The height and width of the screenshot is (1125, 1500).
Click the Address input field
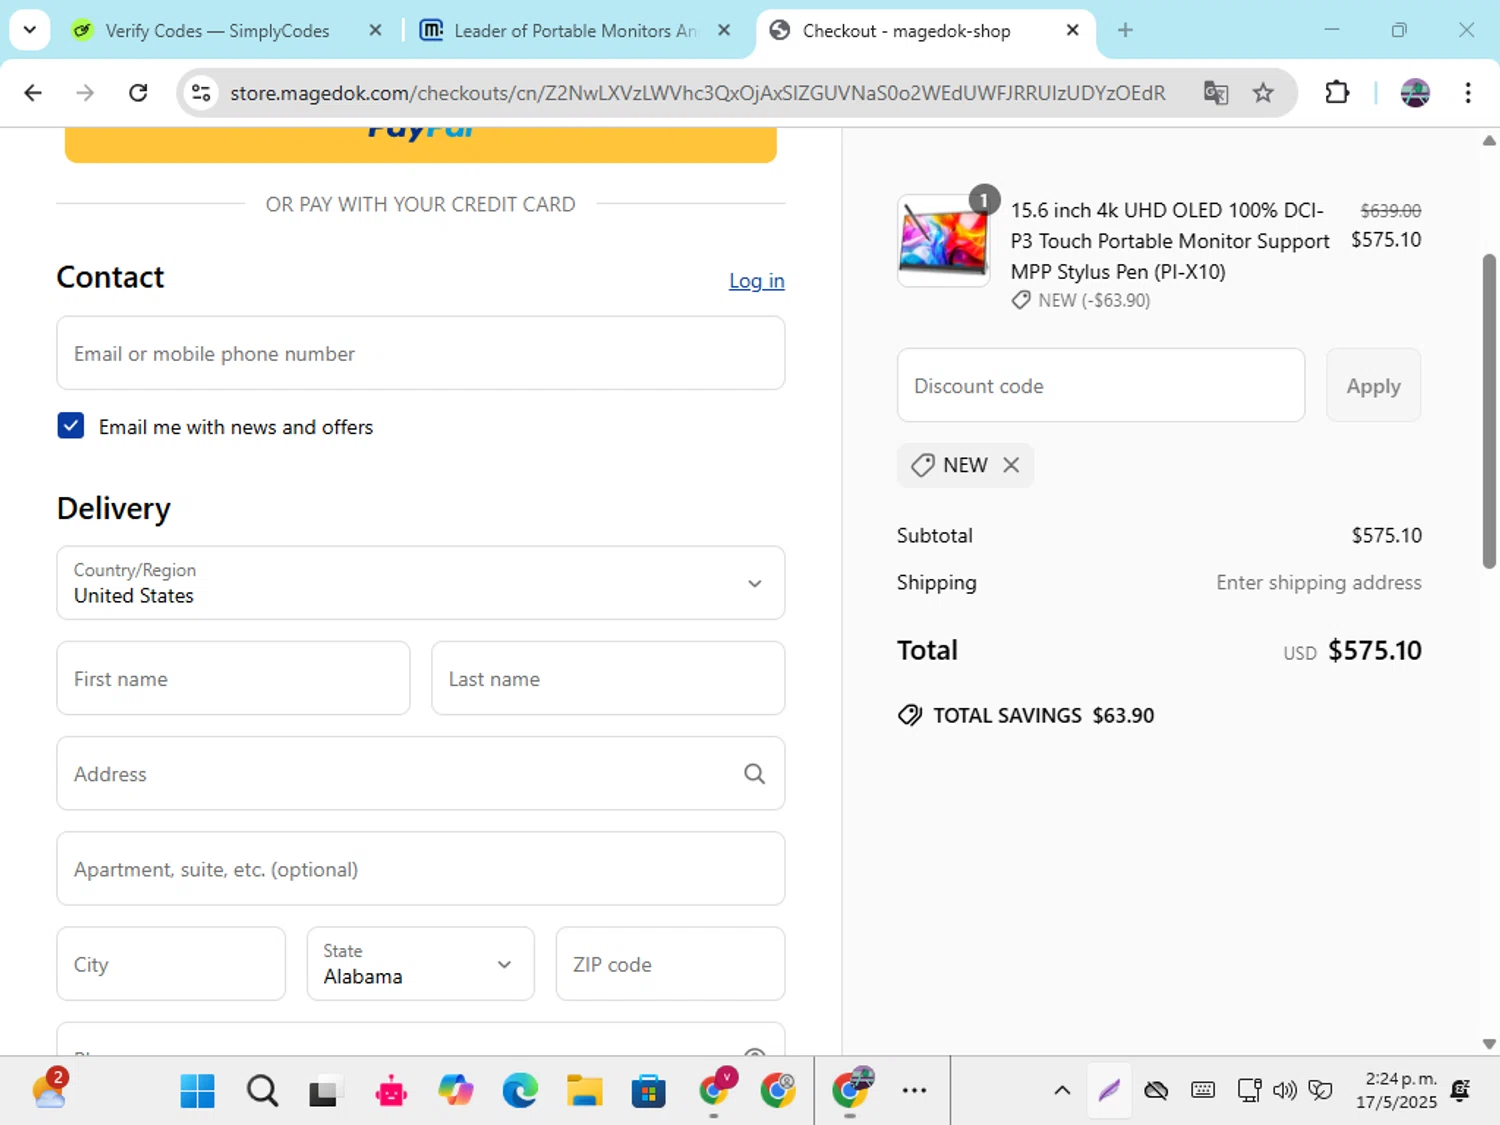tap(420, 773)
